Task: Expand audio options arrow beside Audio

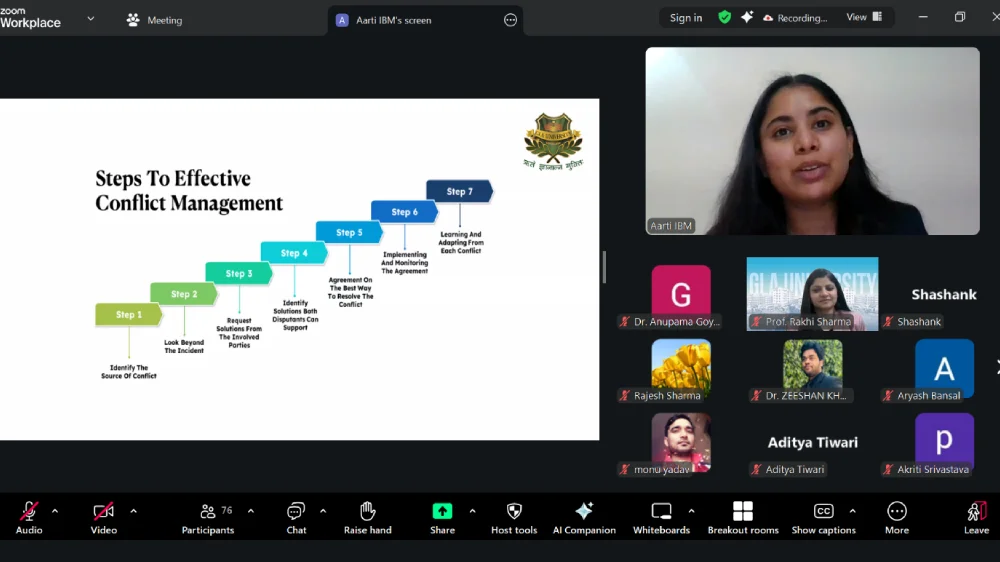Action: (55, 511)
